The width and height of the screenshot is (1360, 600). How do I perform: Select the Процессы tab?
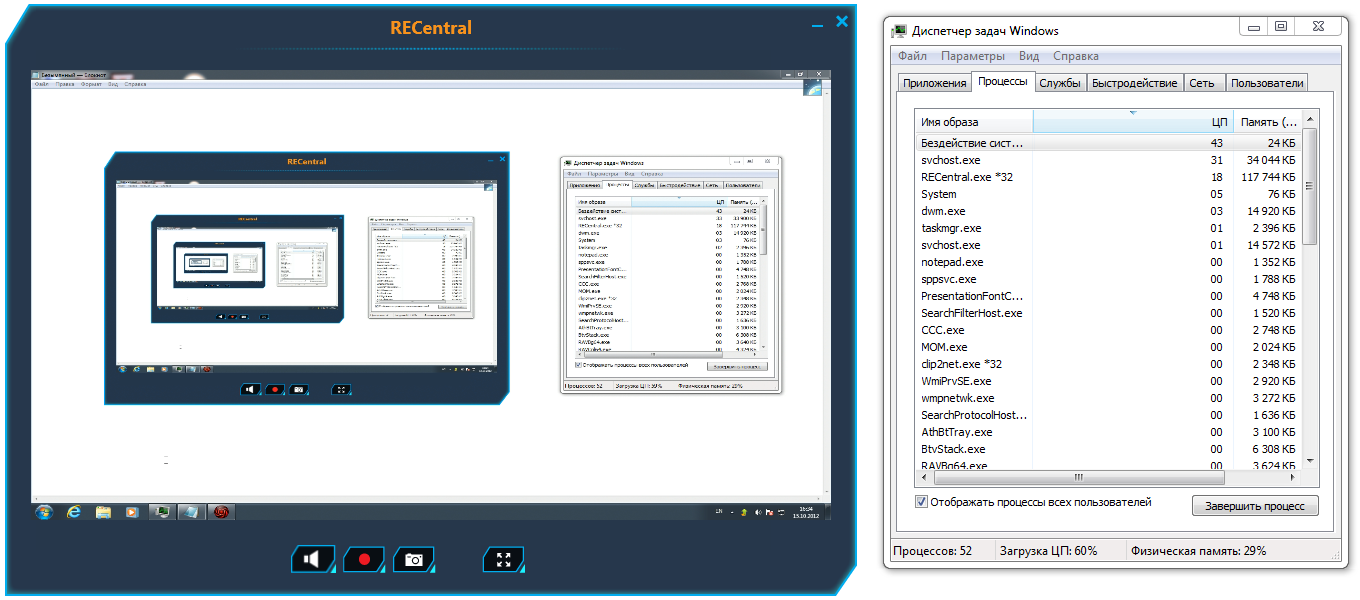(1003, 82)
